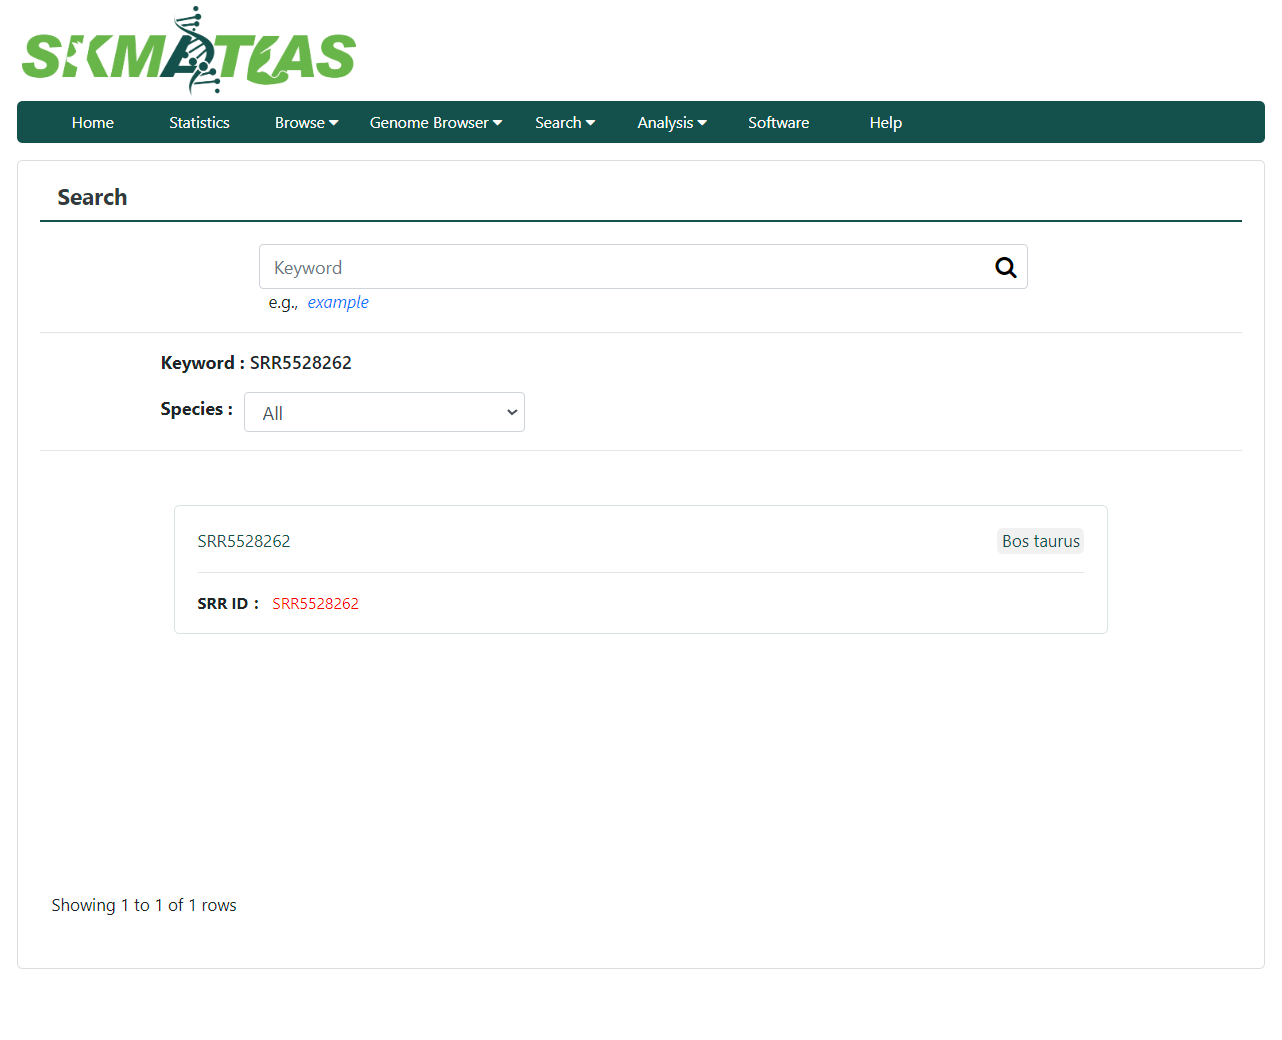The image size is (1282, 1040).
Task: Click the red SRR5528262 SRR ID link
Action: [x=315, y=603]
